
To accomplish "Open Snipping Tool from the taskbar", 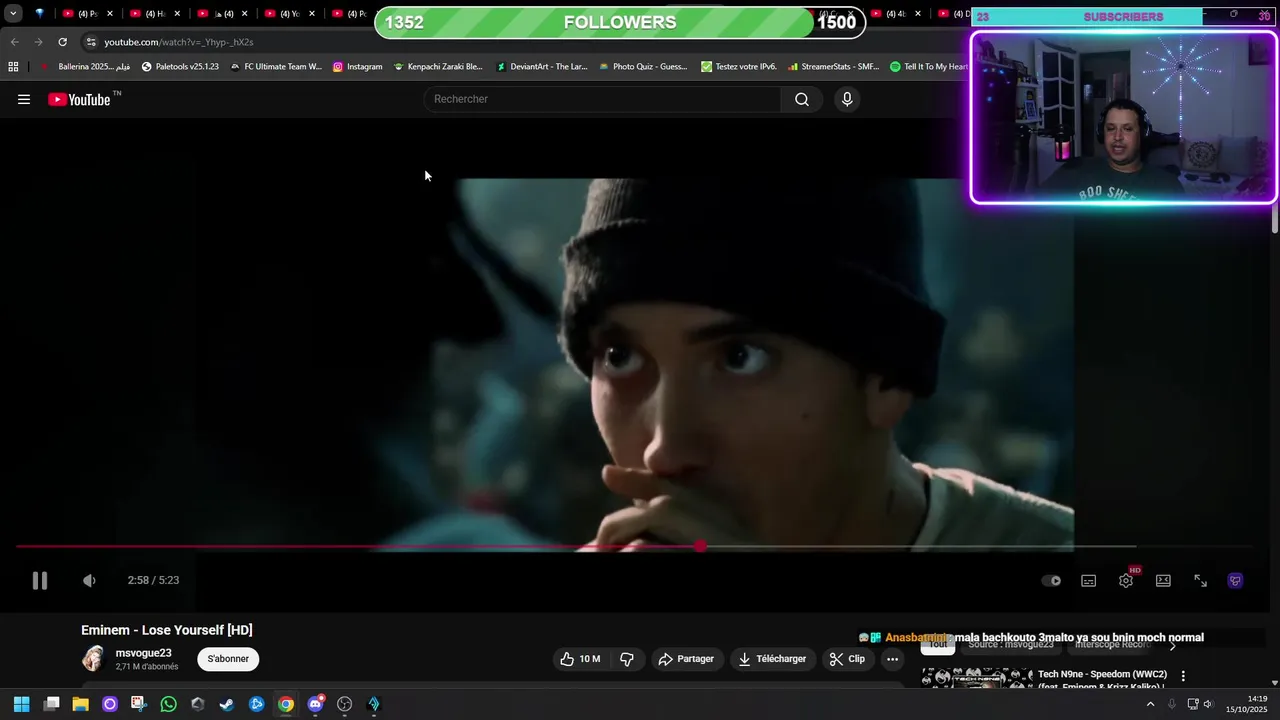I will point(138,704).
